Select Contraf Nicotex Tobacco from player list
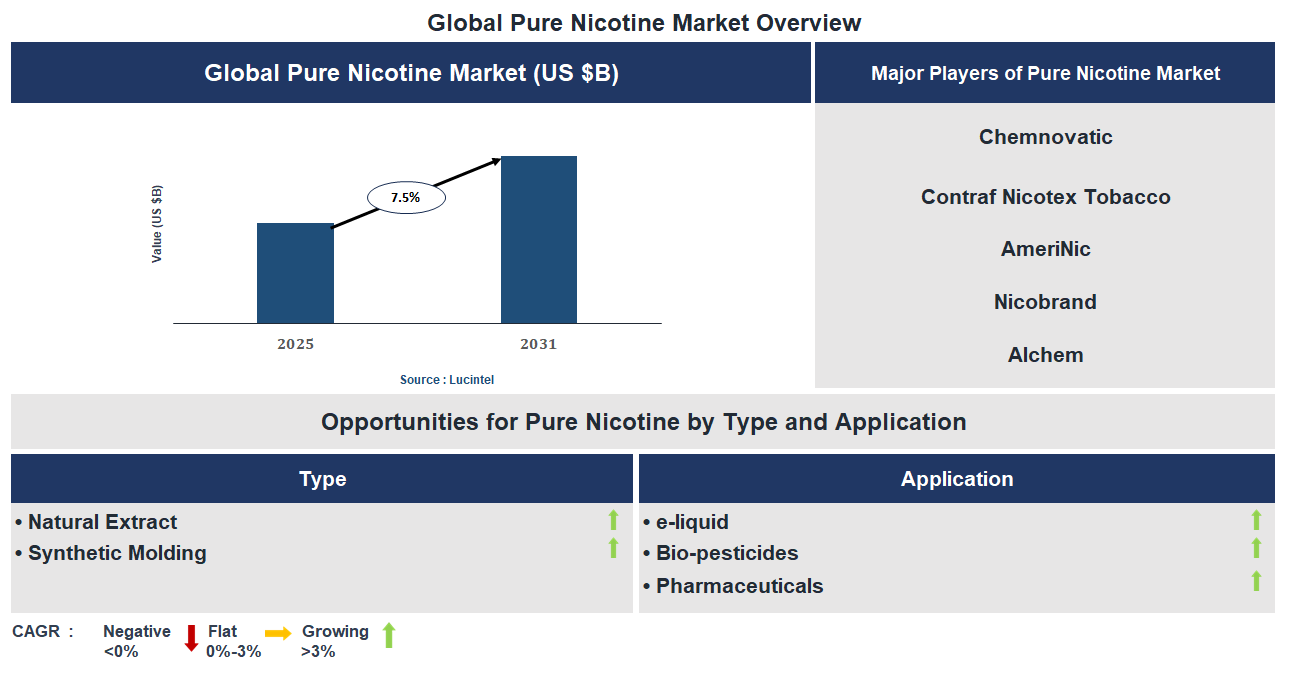This screenshot has height=677, width=1295. coord(1045,197)
